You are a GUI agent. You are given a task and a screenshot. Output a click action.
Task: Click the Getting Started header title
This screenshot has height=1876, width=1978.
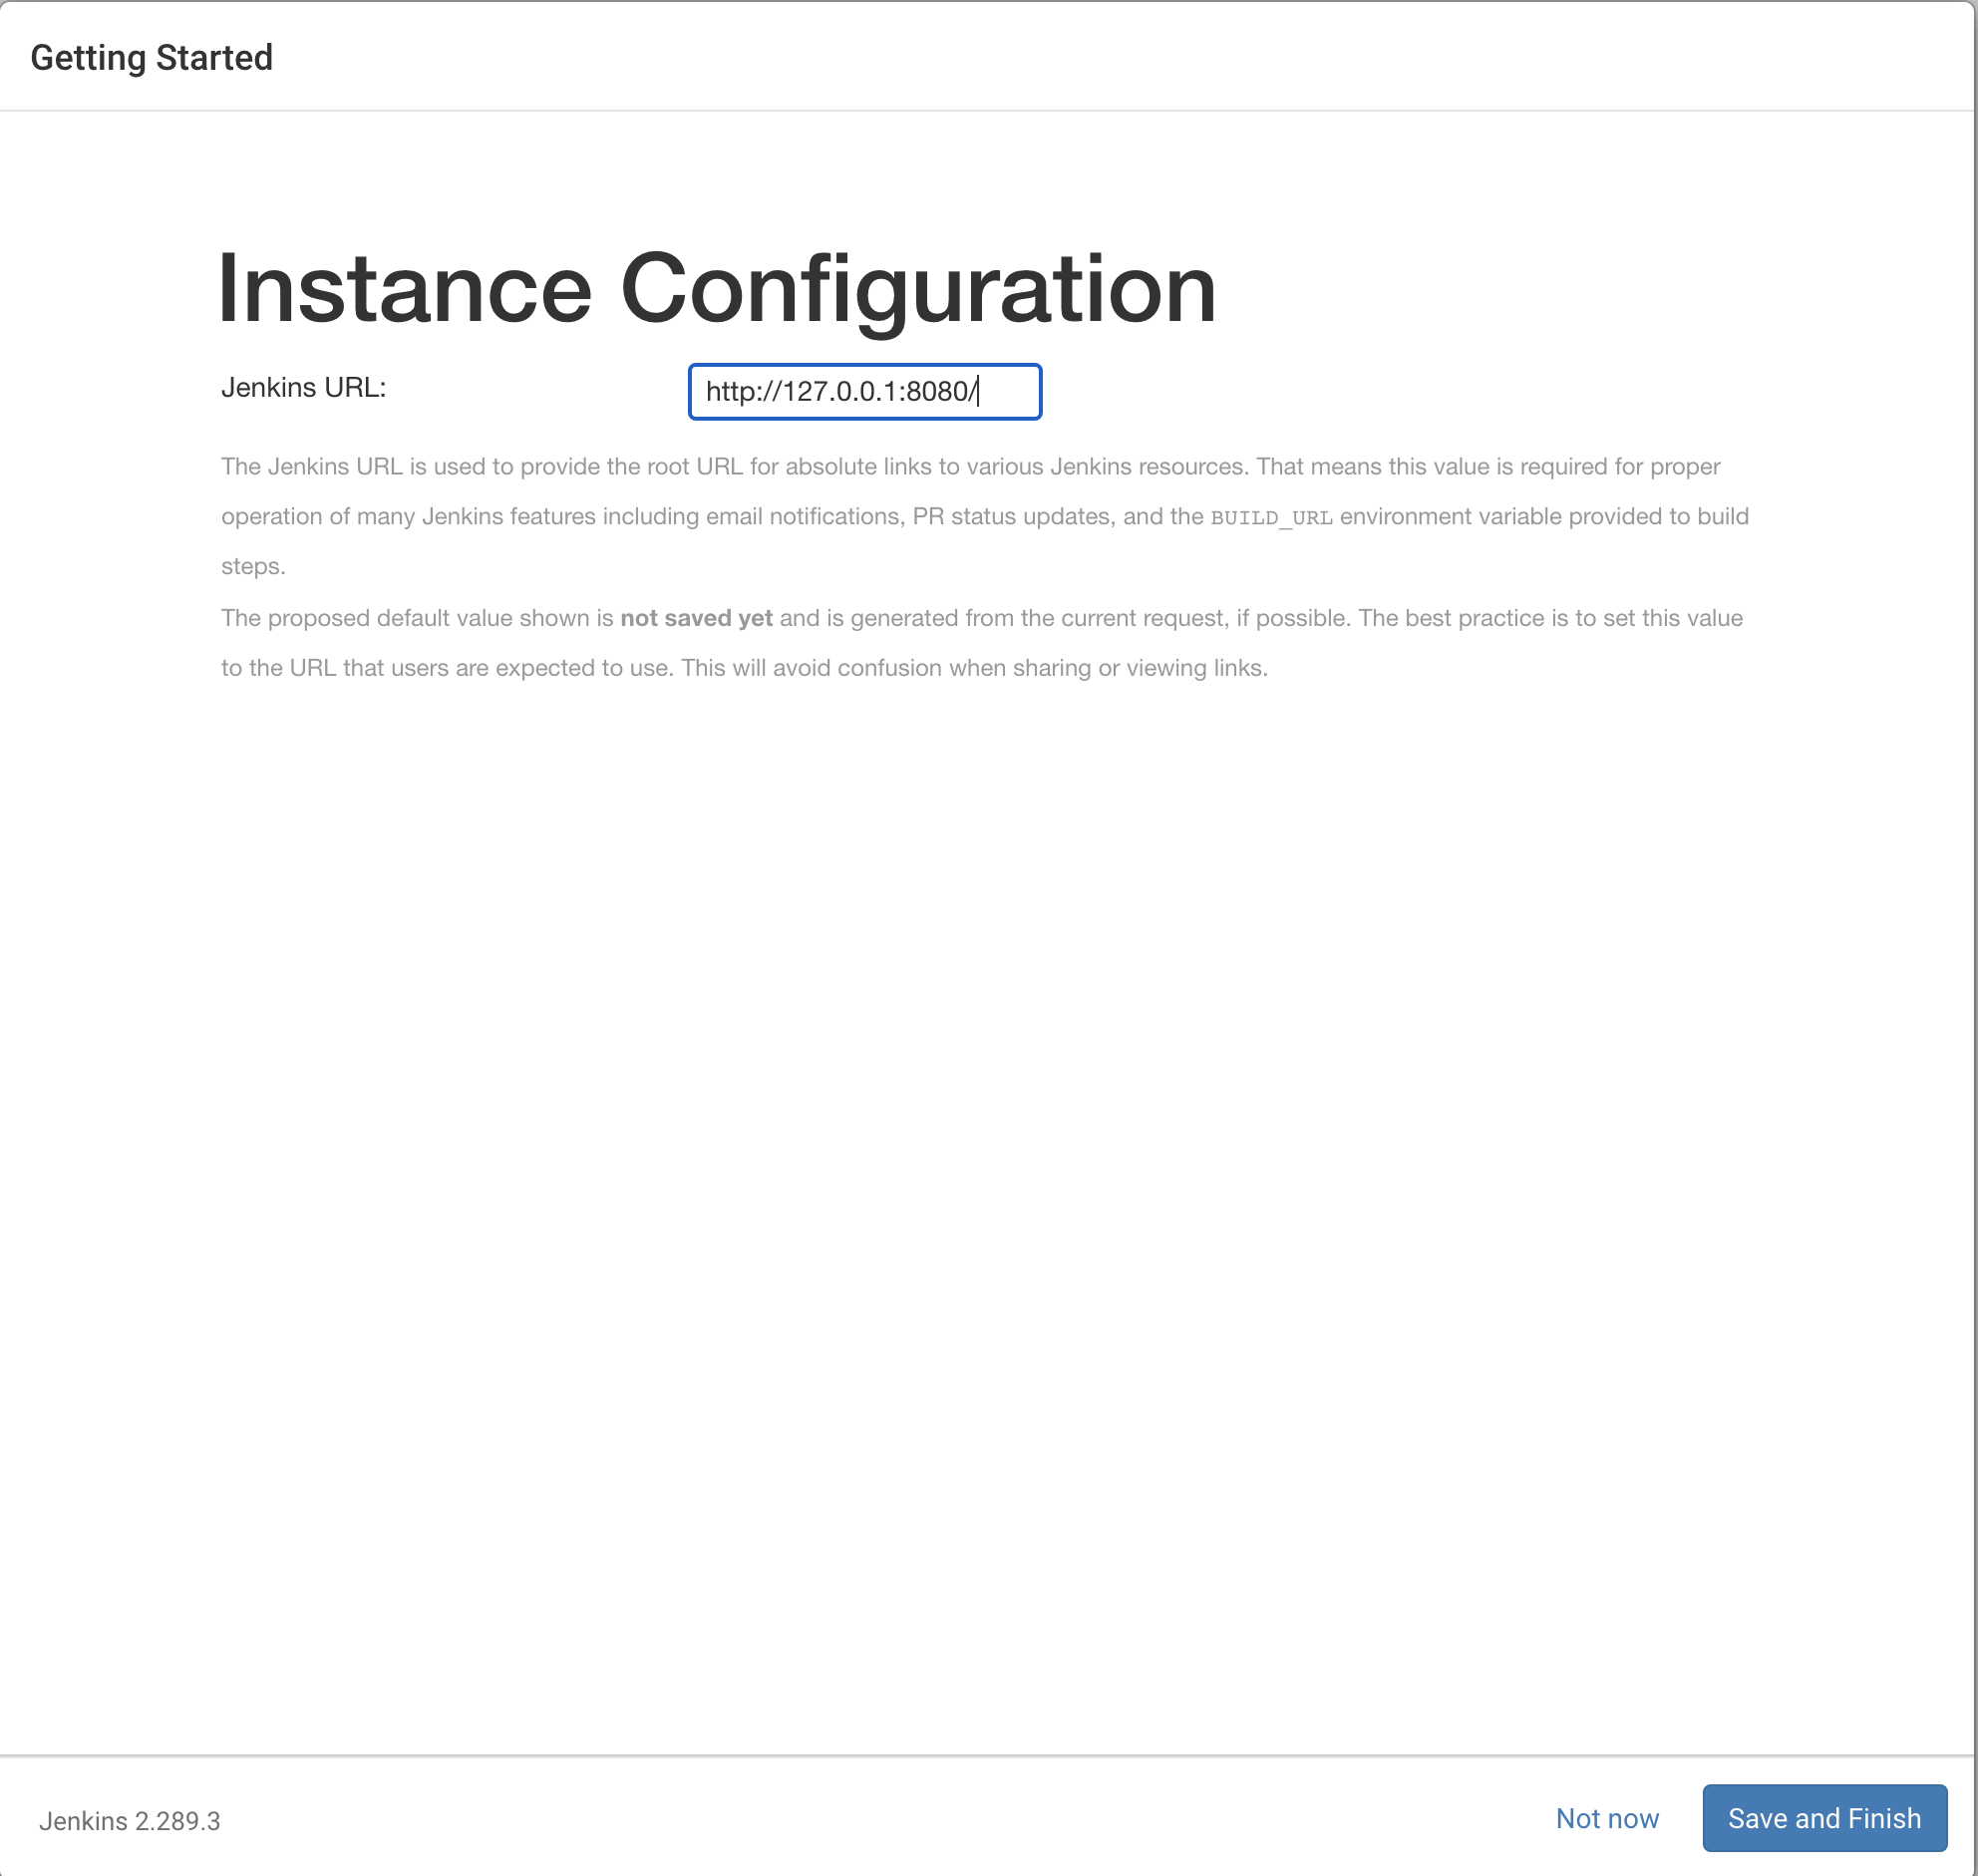coord(151,57)
